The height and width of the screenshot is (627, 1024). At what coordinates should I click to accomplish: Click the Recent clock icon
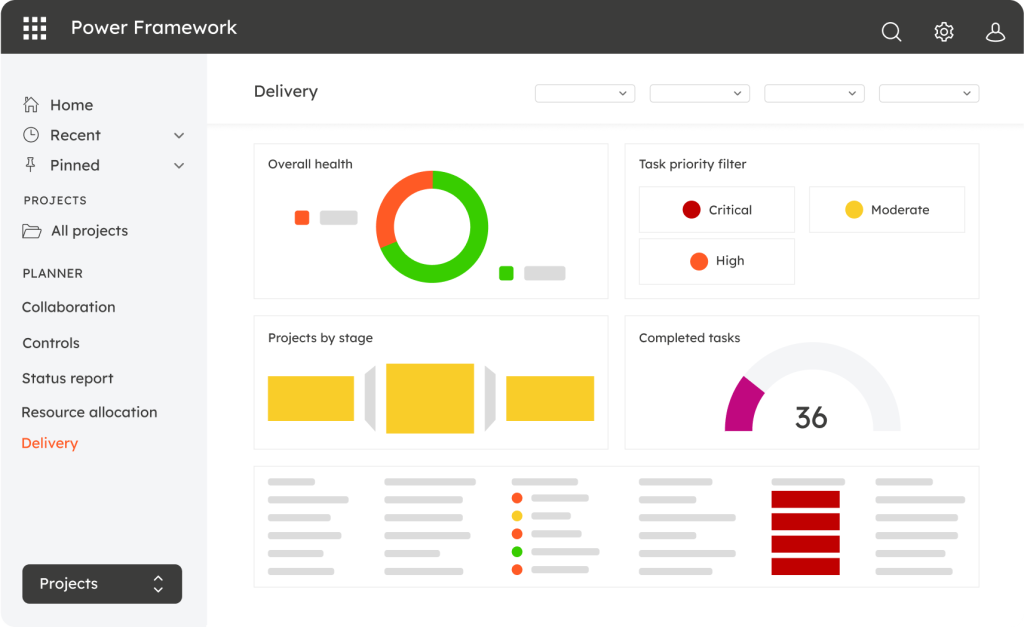(x=31, y=135)
